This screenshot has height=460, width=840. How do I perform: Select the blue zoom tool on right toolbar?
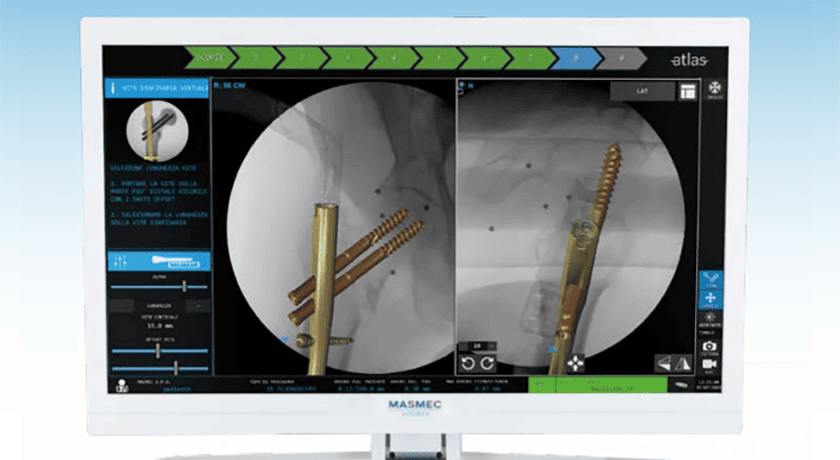711,280
